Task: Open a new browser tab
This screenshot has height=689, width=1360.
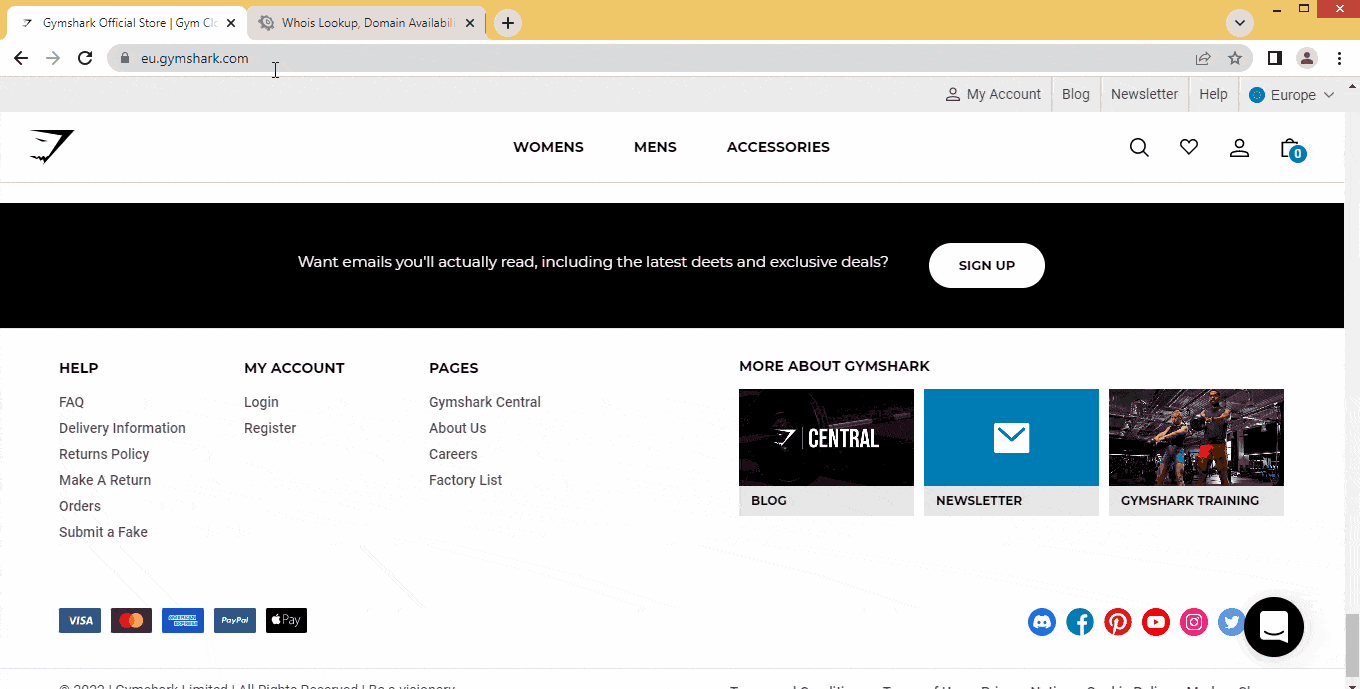Action: pos(508,22)
